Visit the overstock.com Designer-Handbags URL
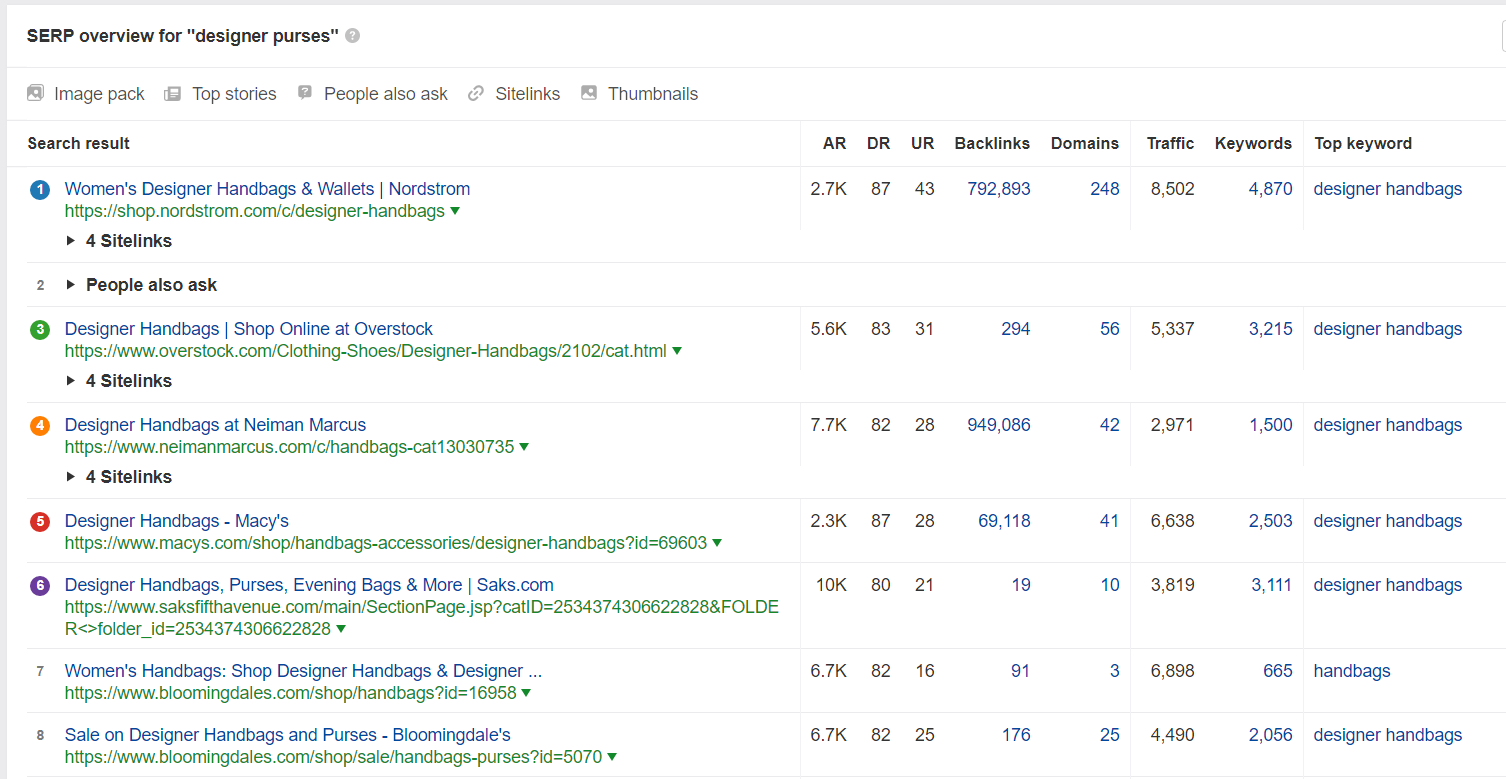1506x779 pixels. (x=366, y=351)
